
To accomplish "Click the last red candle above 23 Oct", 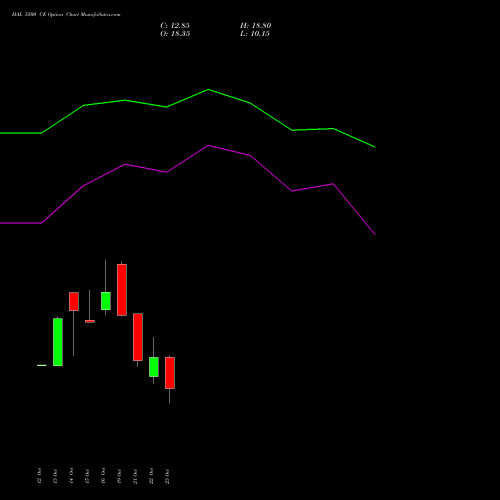I will (170, 373).
